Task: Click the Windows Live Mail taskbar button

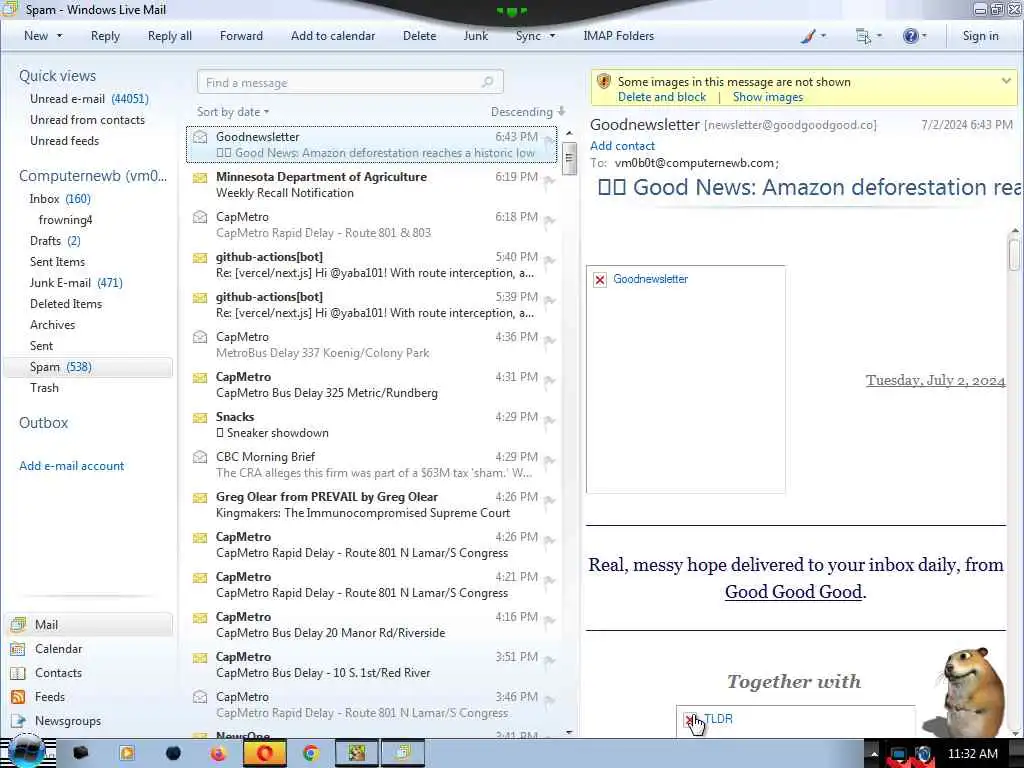Action: pos(403,754)
